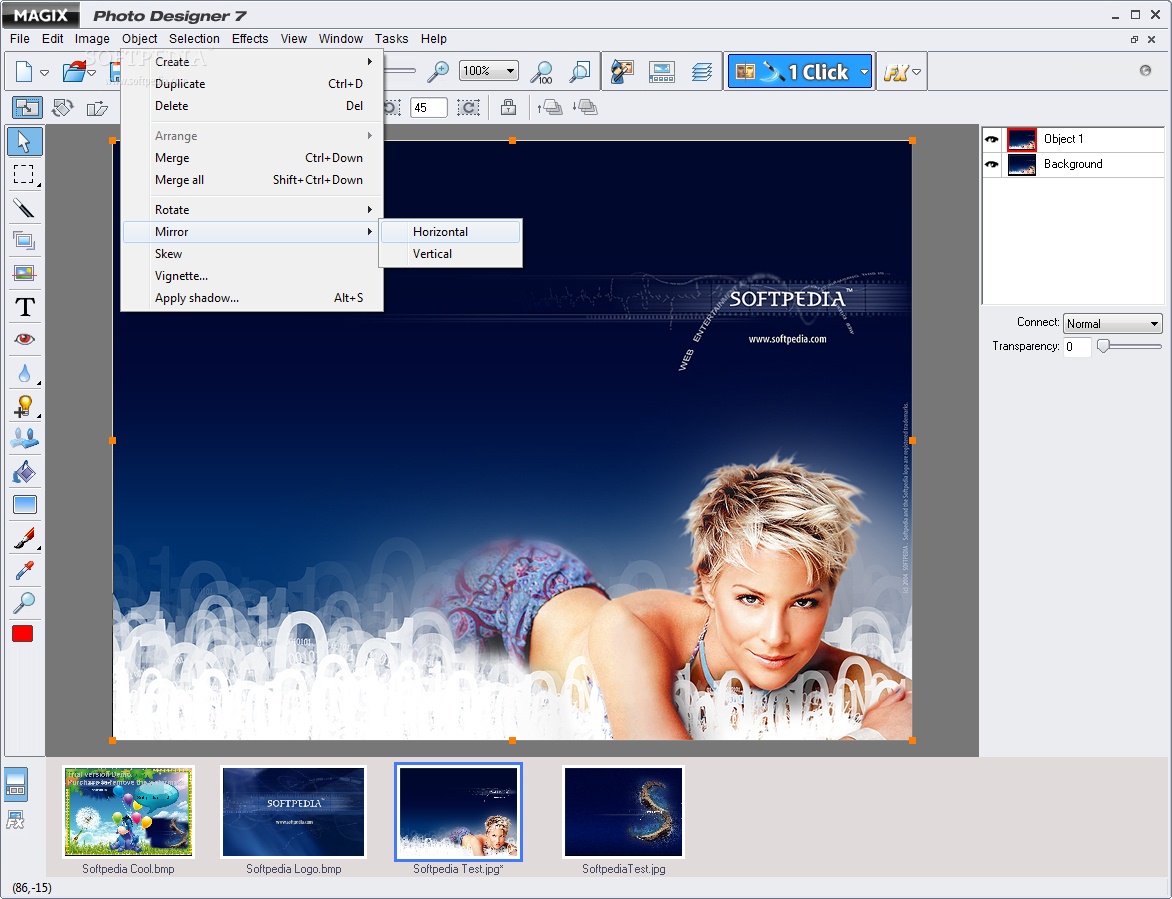The image size is (1172, 899).
Task: Open Softpedia Logo.bmp thumbnail
Action: click(294, 812)
